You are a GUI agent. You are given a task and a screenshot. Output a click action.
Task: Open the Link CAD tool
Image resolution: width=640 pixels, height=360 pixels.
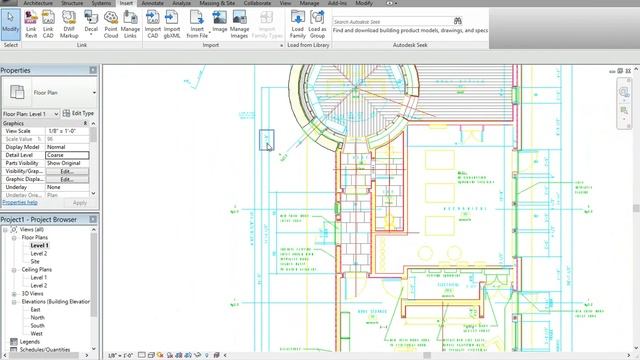(x=48, y=24)
